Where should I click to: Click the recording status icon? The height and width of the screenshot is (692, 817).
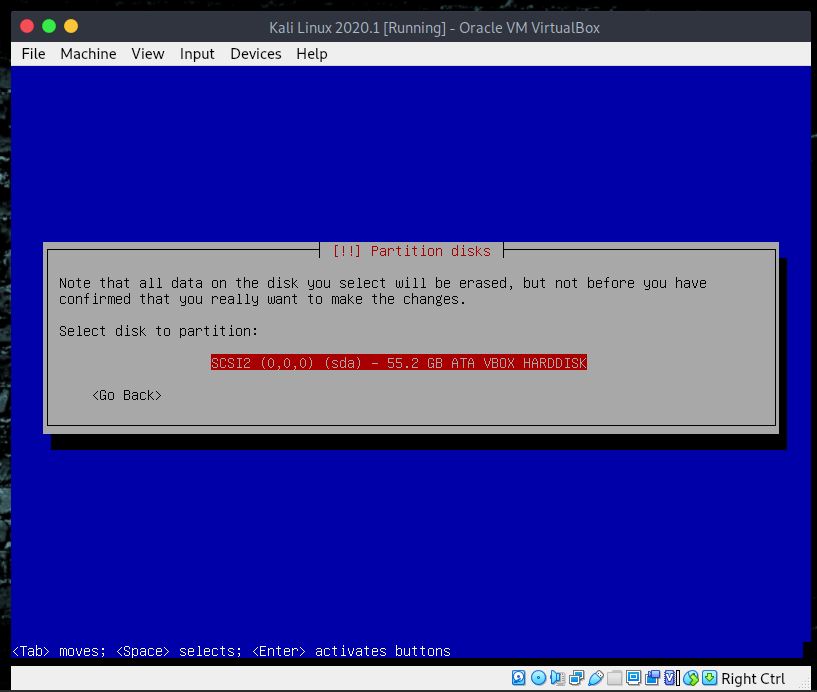(652, 677)
